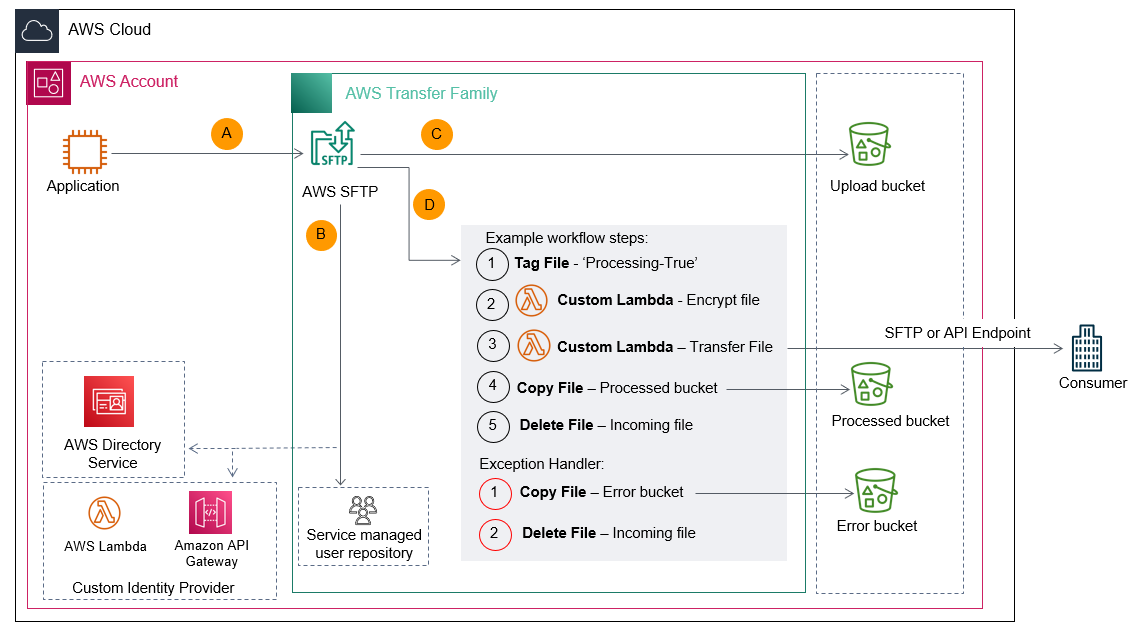Select the Consumer building icon

(x=1089, y=348)
